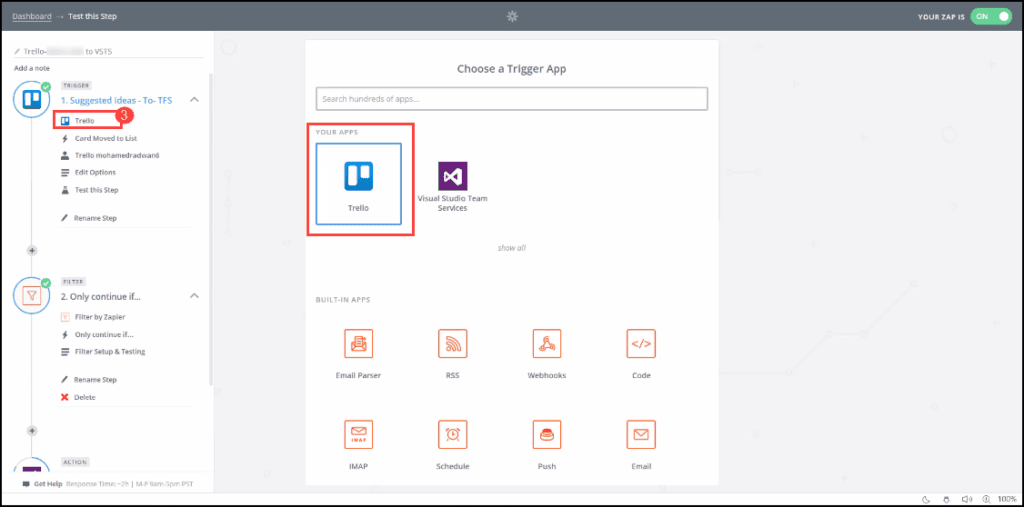The height and width of the screenshot is (507, 1024).
Task: Pick the Email Parser built-in app
Action: (x=358, y=352)
